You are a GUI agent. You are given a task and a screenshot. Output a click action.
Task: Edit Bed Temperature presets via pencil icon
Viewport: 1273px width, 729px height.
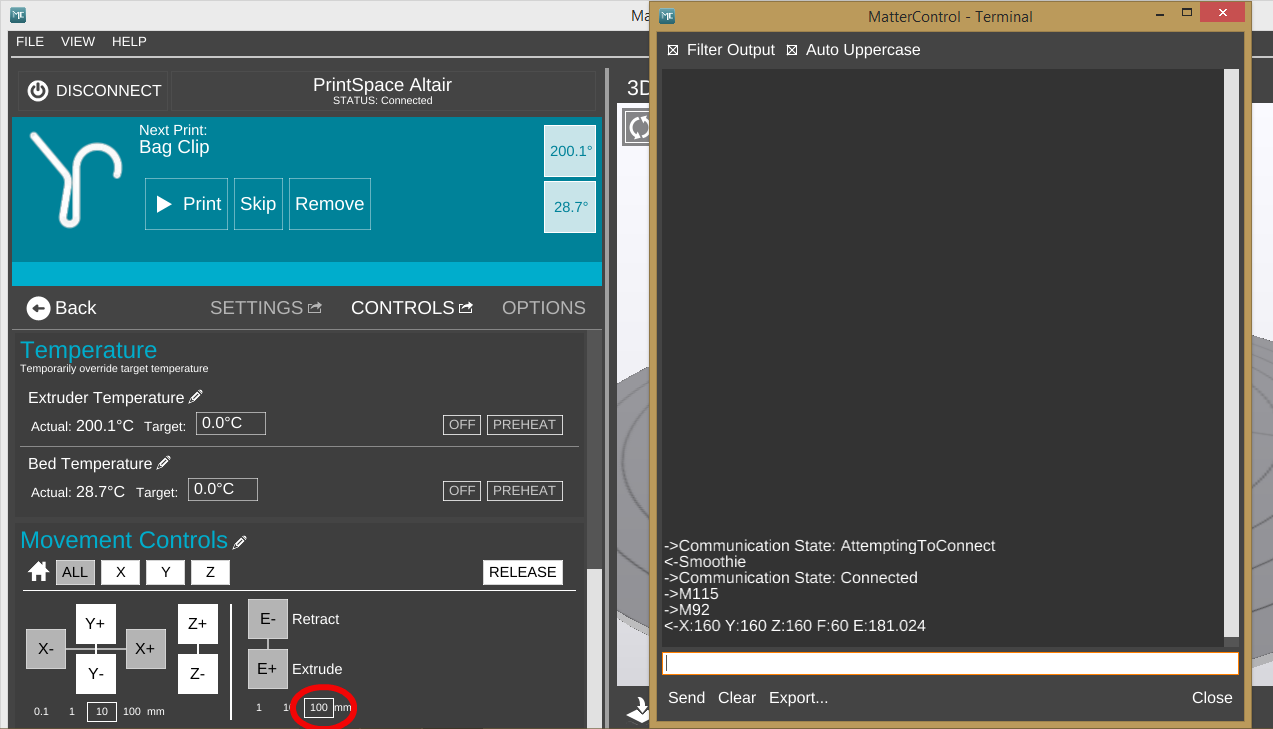(164, 463)
